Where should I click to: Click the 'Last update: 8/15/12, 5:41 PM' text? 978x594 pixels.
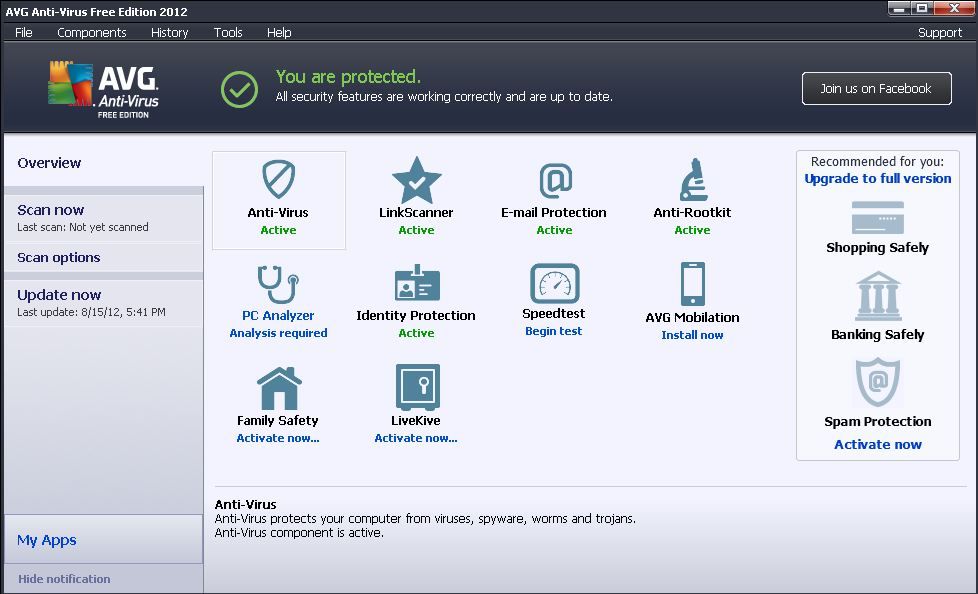click(91, 312)
